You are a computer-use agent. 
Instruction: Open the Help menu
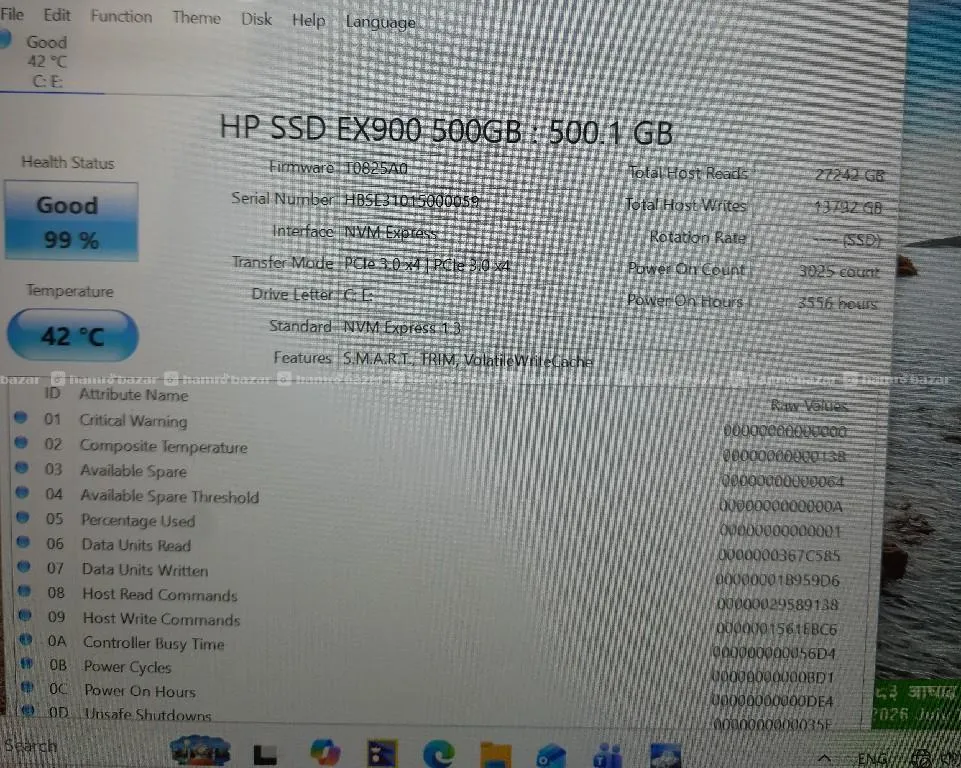coord(308,20)
